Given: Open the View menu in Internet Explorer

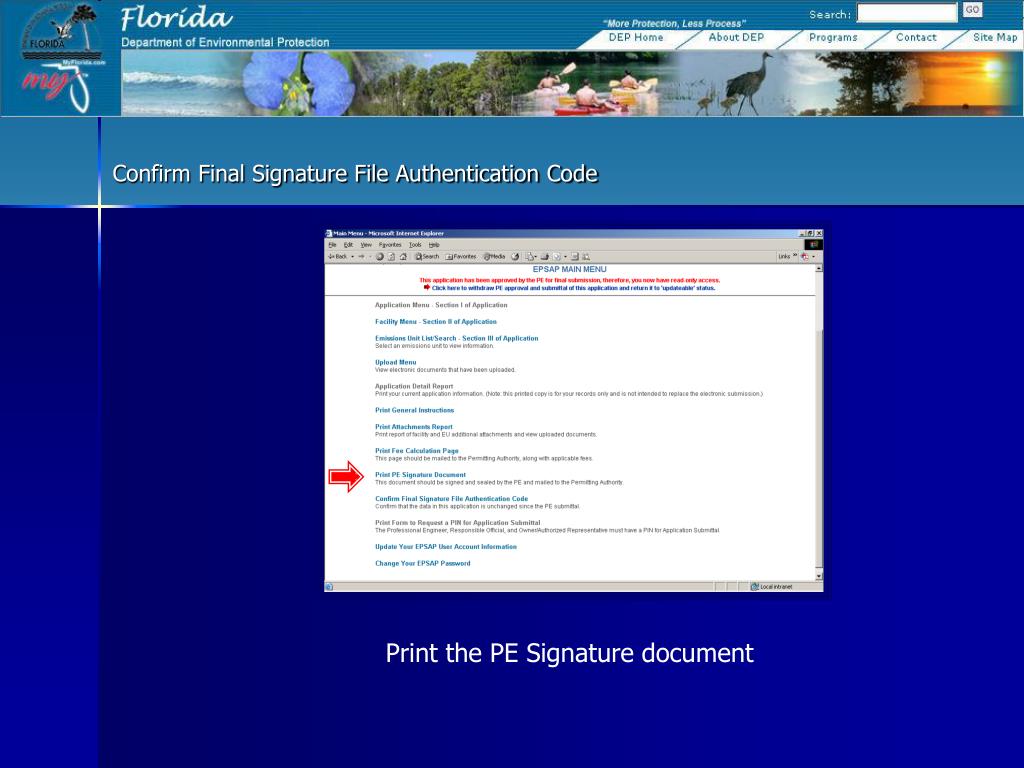Looking at the screenshot, I should pos(366,245).
